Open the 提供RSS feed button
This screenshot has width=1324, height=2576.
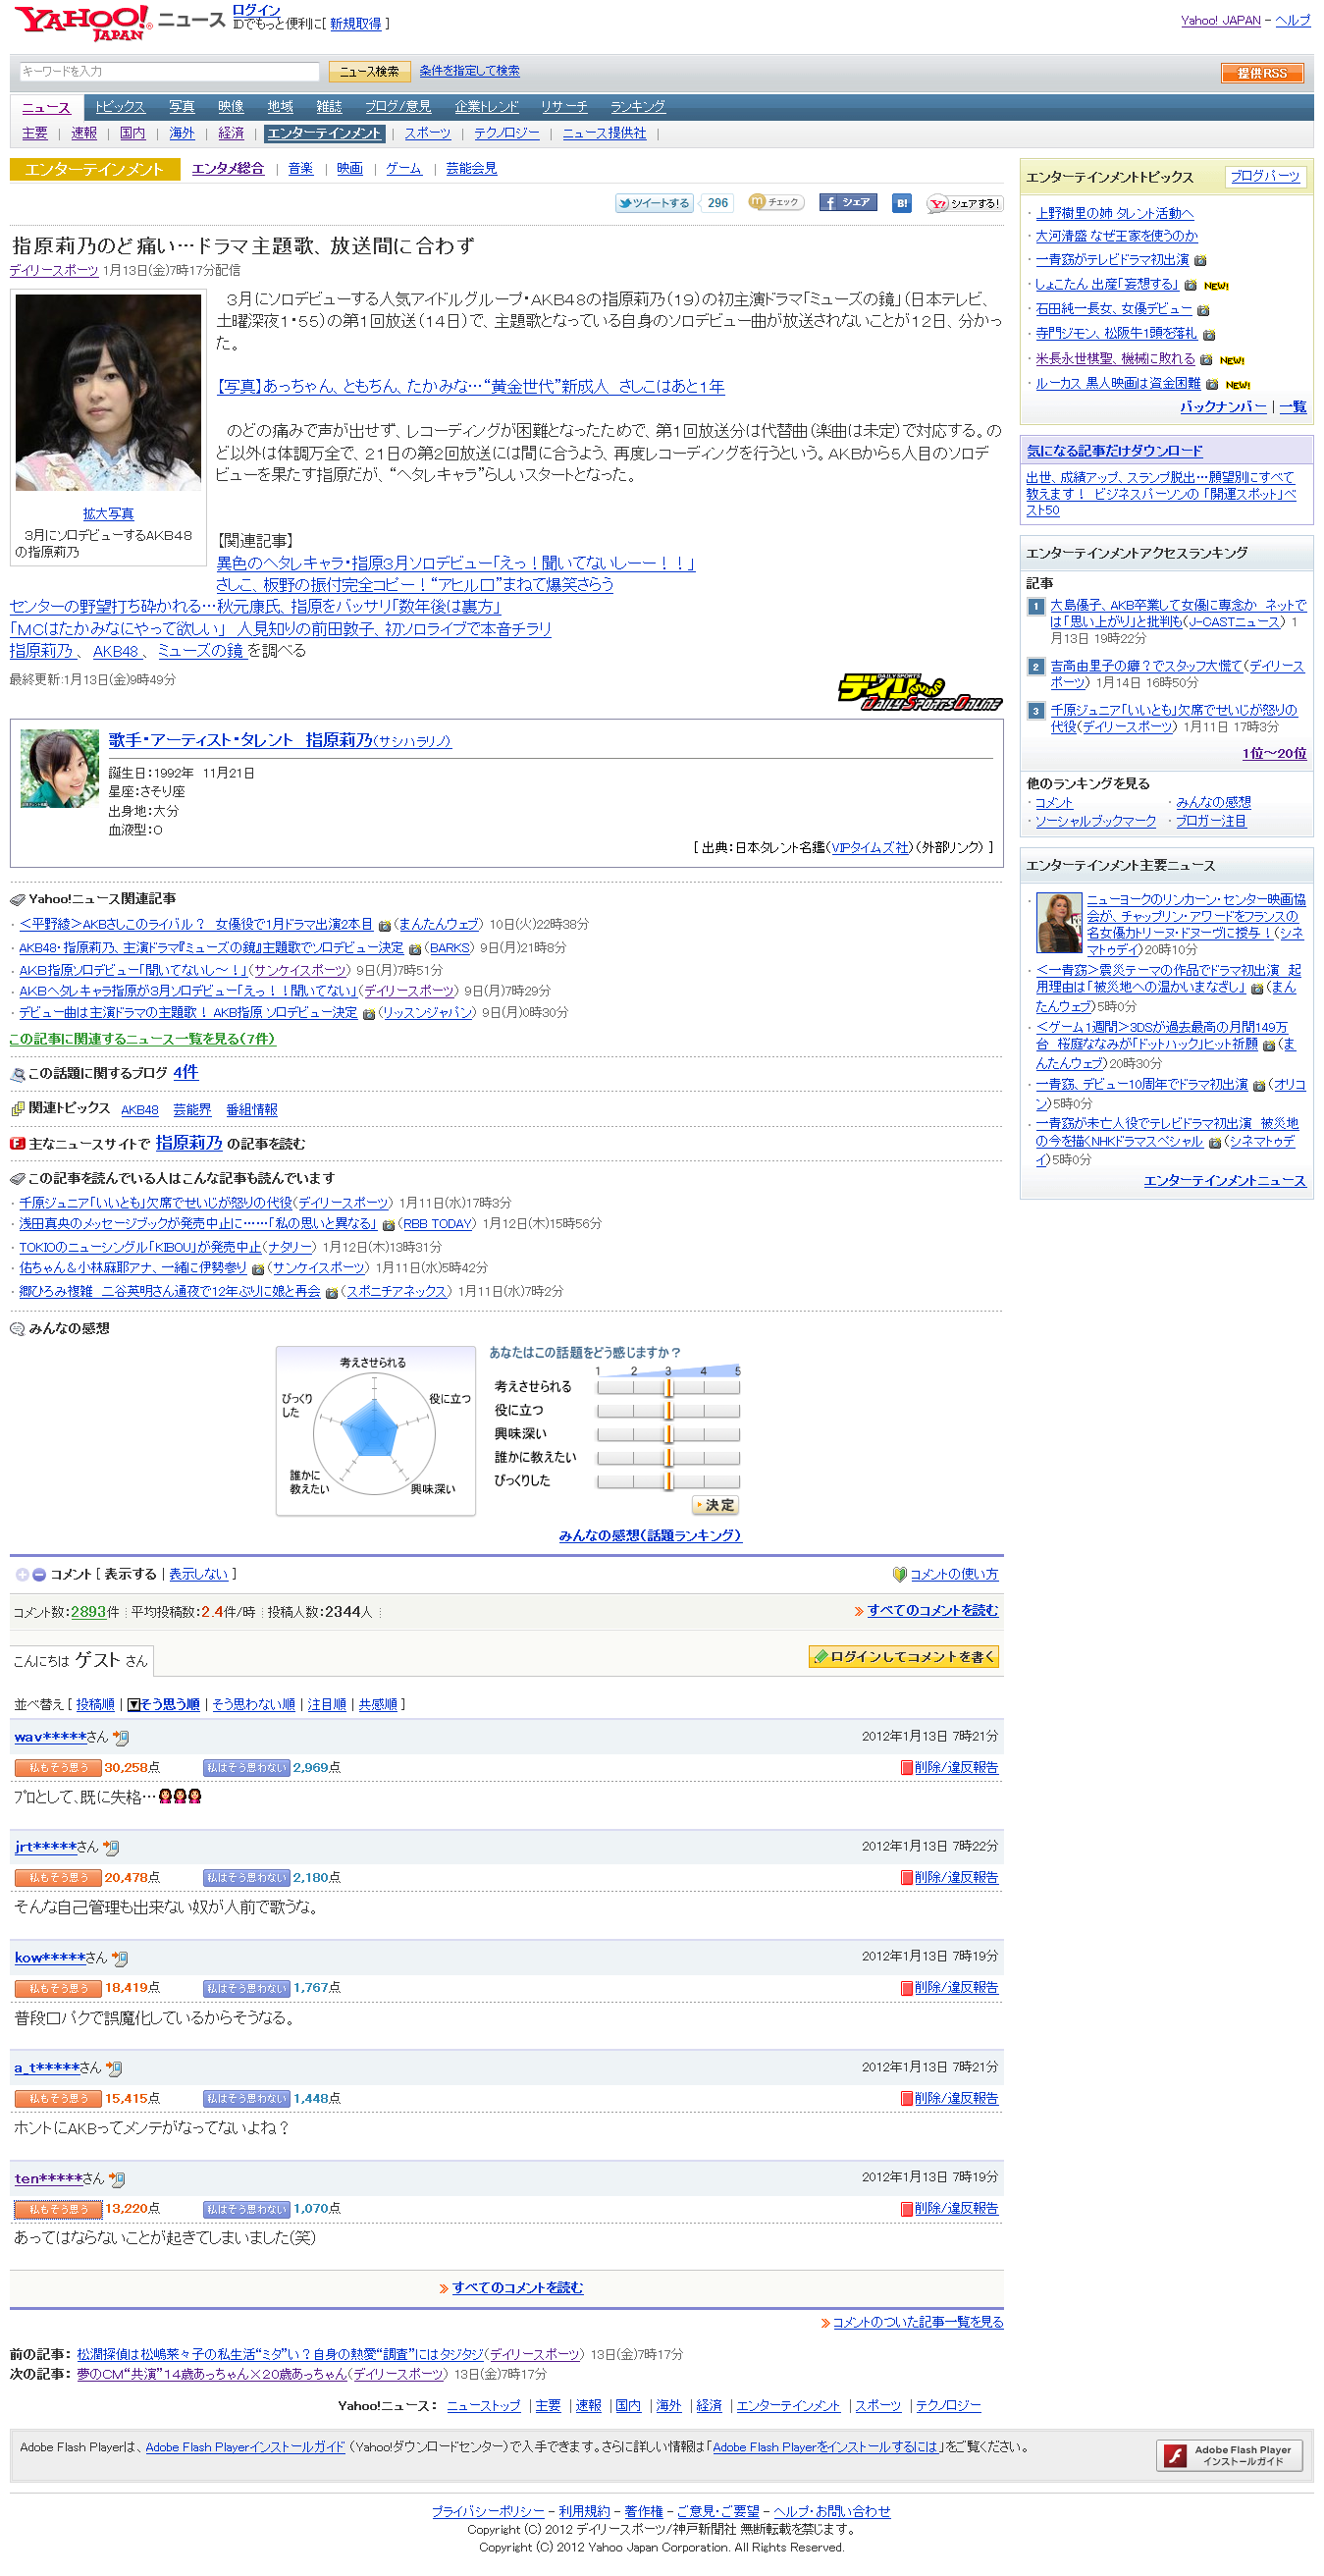pos(1261,73)
